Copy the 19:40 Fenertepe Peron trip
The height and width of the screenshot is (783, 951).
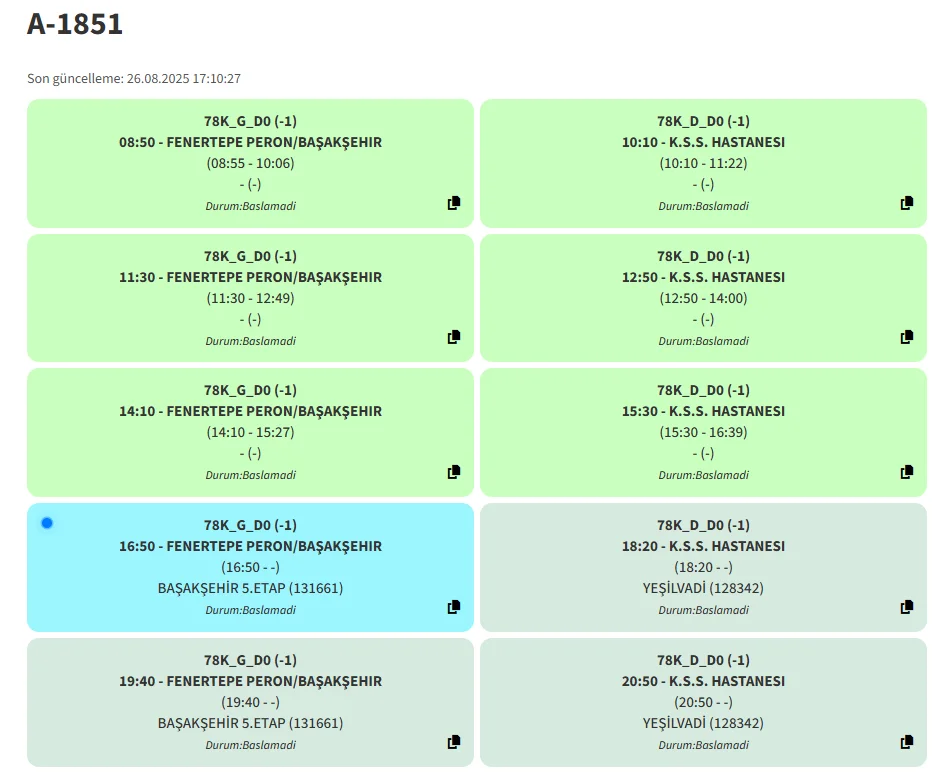(x=454, y=742)
